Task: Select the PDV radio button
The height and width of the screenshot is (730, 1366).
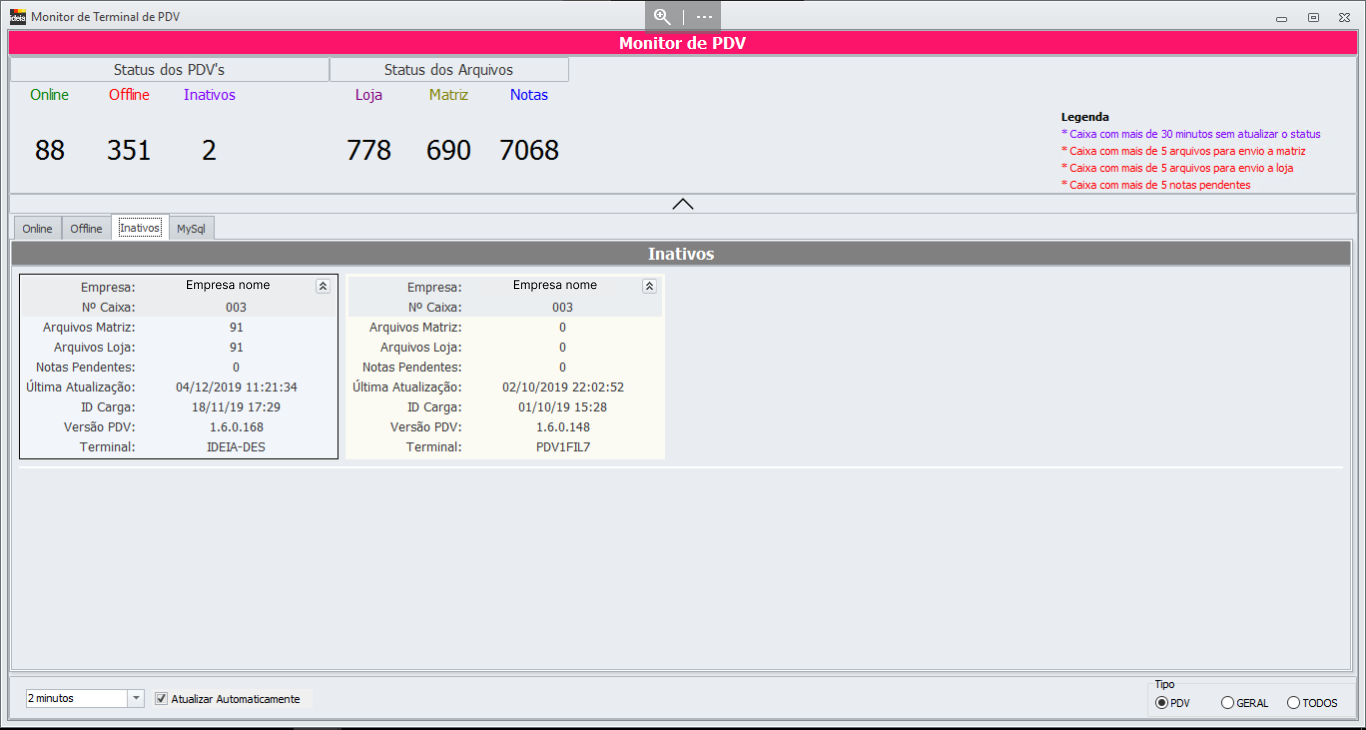Action: (1161, 703)
